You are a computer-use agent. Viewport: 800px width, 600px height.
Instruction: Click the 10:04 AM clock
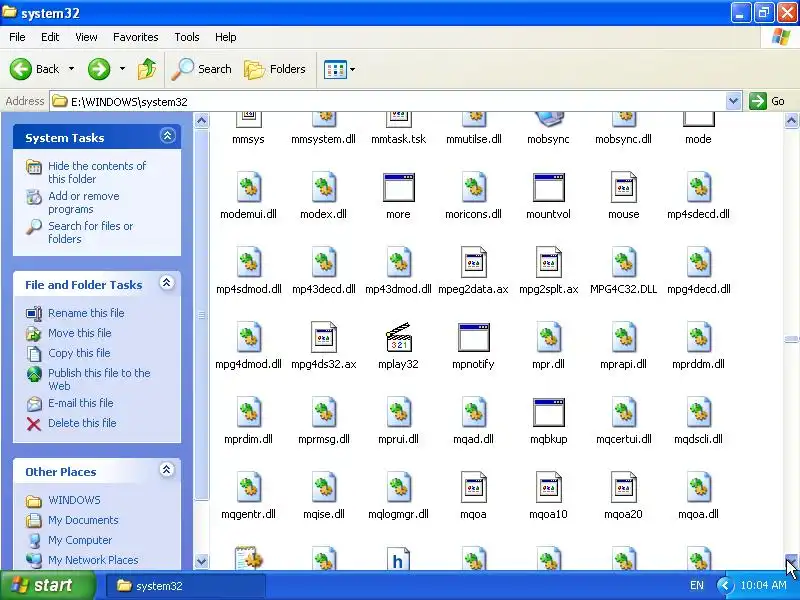point(763,585)
